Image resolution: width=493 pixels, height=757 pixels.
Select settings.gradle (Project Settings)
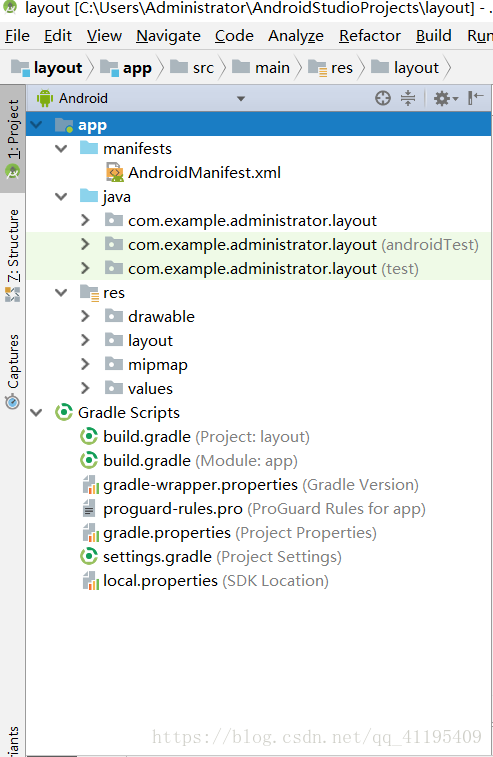click(222, 557)
